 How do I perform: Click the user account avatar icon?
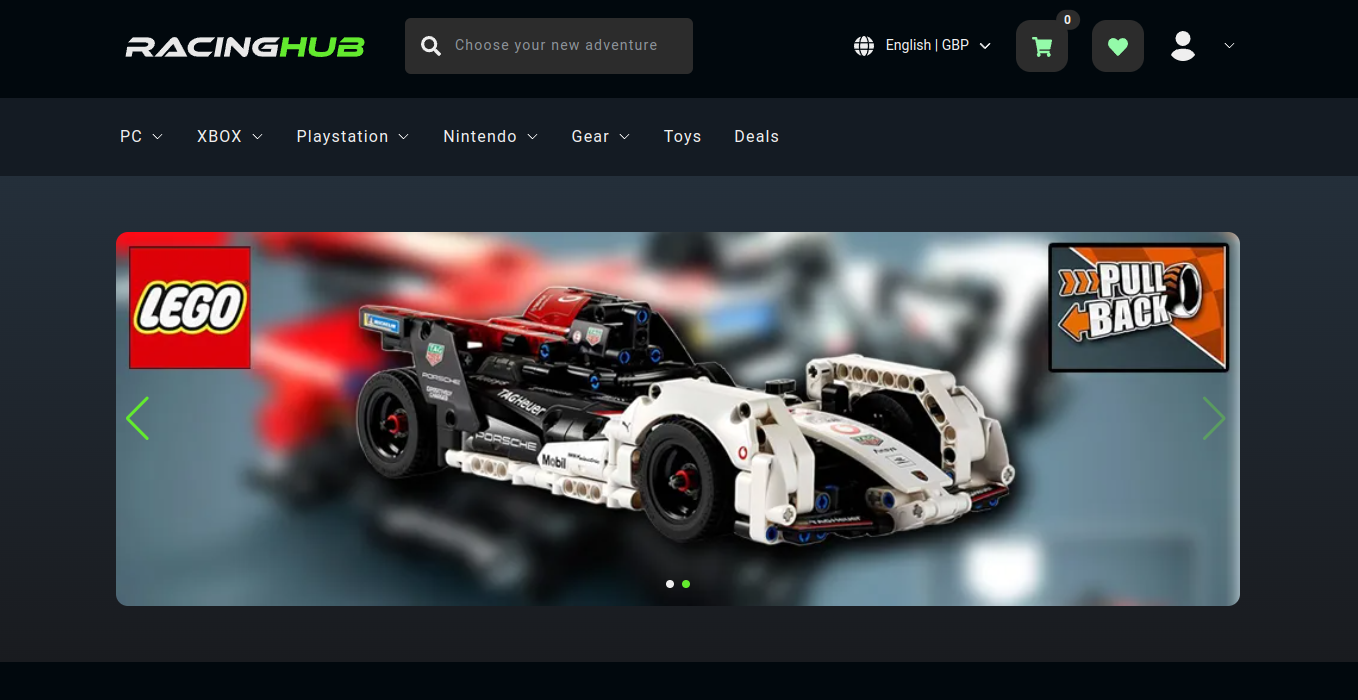[1183, 46]
